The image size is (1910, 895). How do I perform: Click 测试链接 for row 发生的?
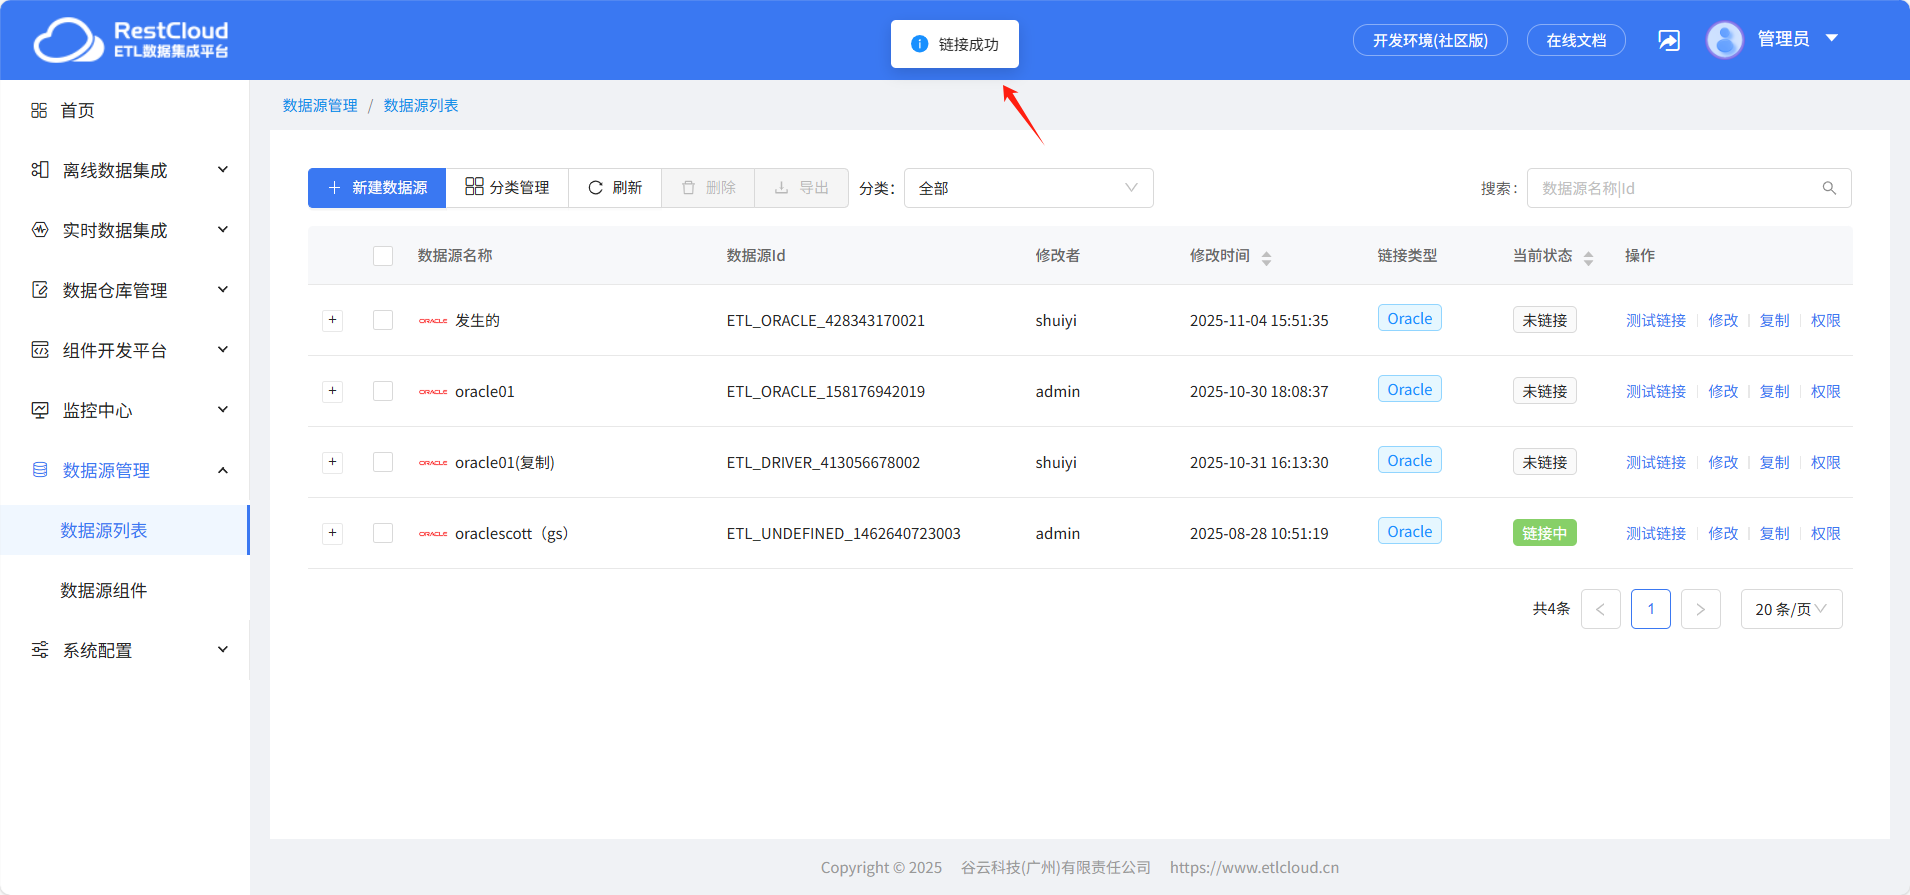[1656, 320]
